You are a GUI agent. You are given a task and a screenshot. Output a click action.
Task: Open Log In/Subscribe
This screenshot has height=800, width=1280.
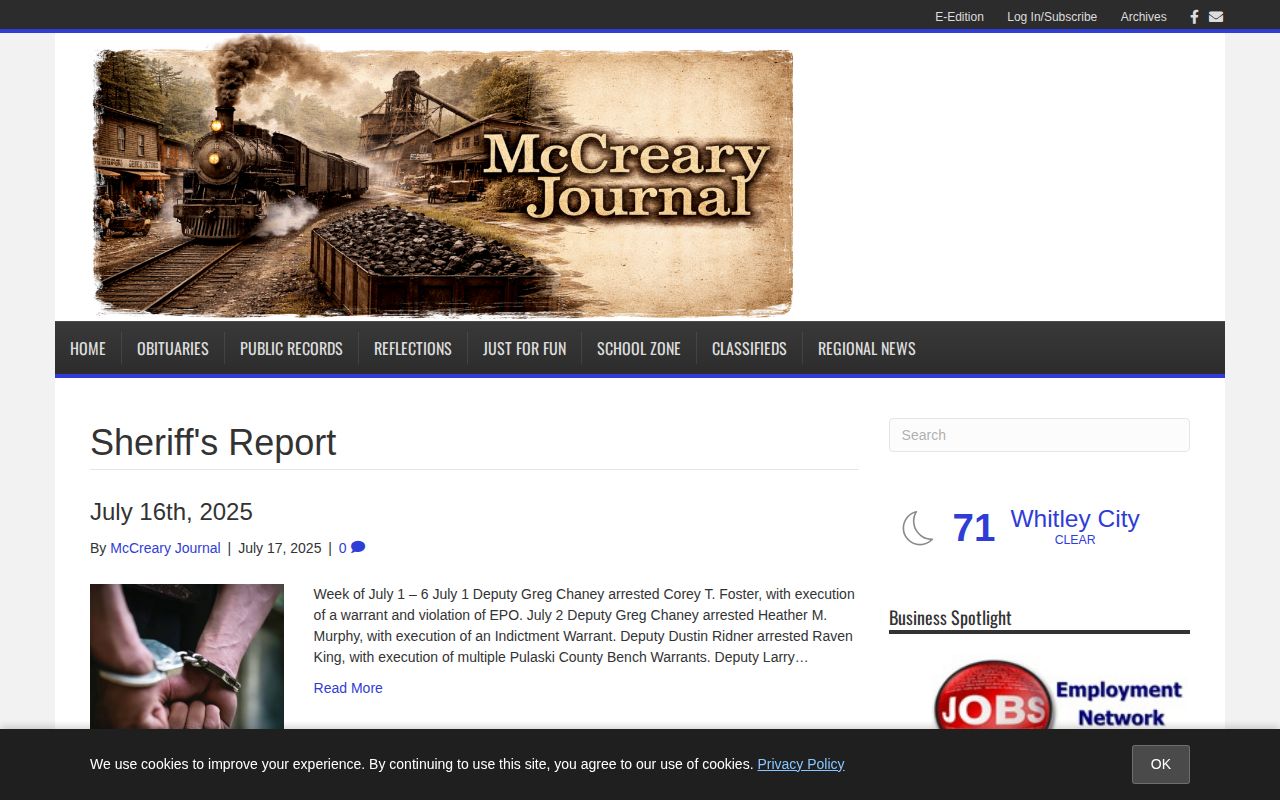click(x=1052, y=17)
